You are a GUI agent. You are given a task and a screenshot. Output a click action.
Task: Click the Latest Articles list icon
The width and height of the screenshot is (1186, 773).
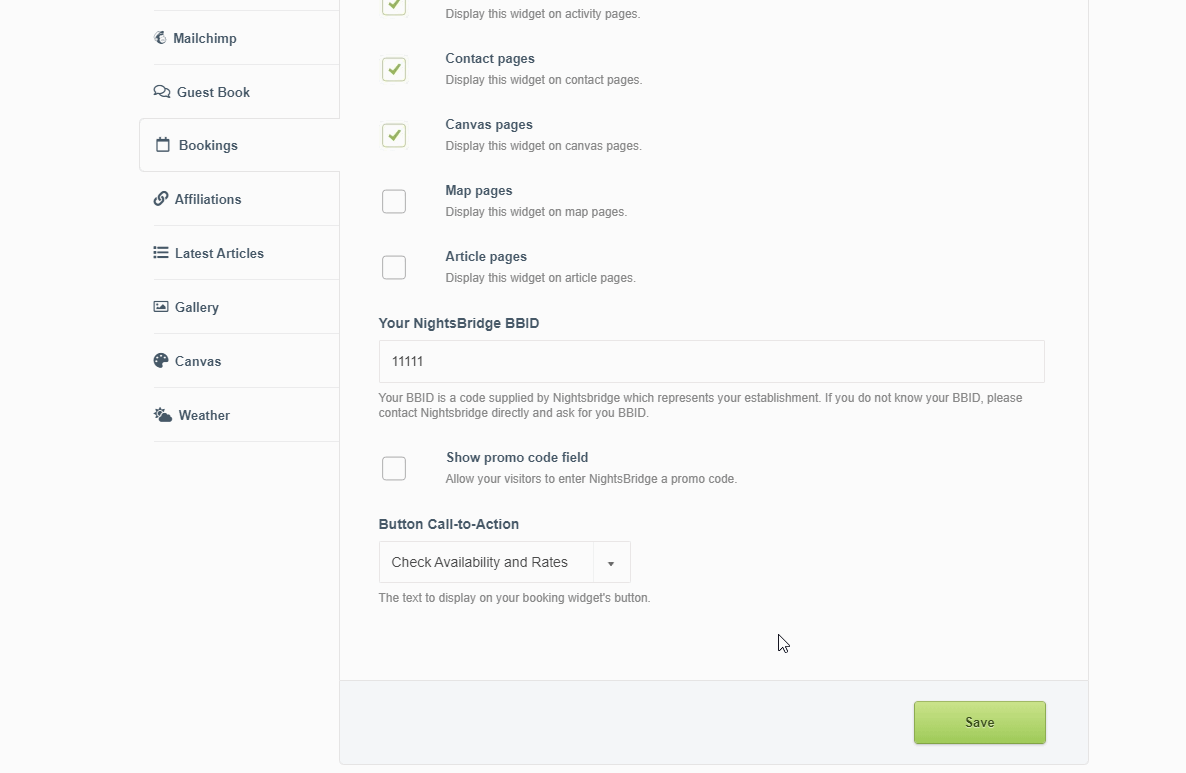click(x=161, y=253)
